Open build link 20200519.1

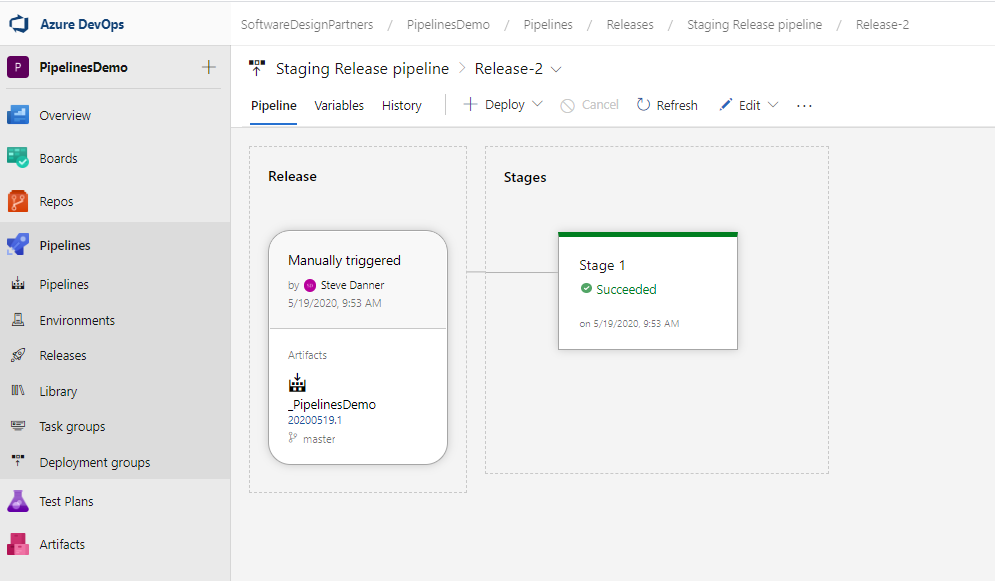coord(314,420)
